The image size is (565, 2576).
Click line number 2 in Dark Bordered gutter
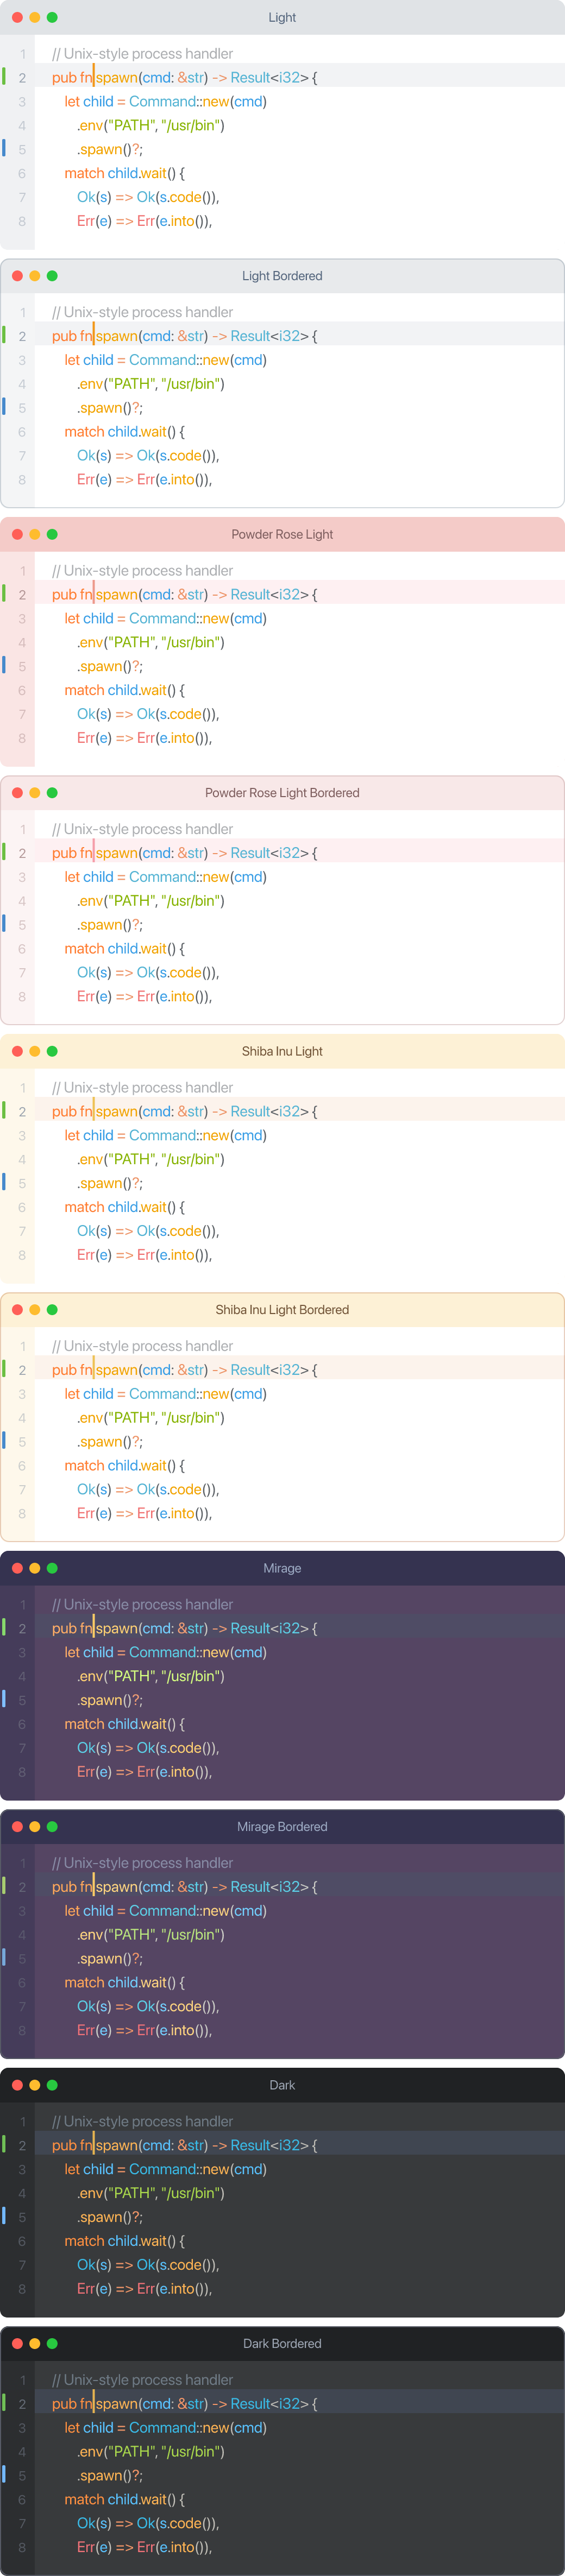22,2404
